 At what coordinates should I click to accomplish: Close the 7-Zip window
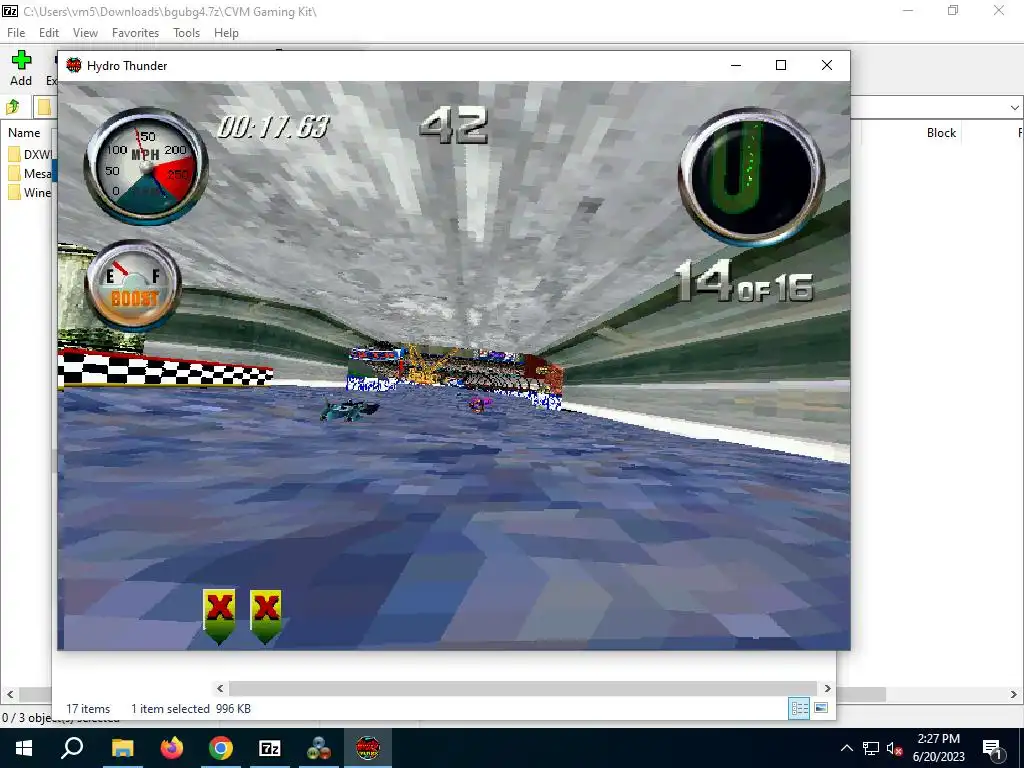999,10
